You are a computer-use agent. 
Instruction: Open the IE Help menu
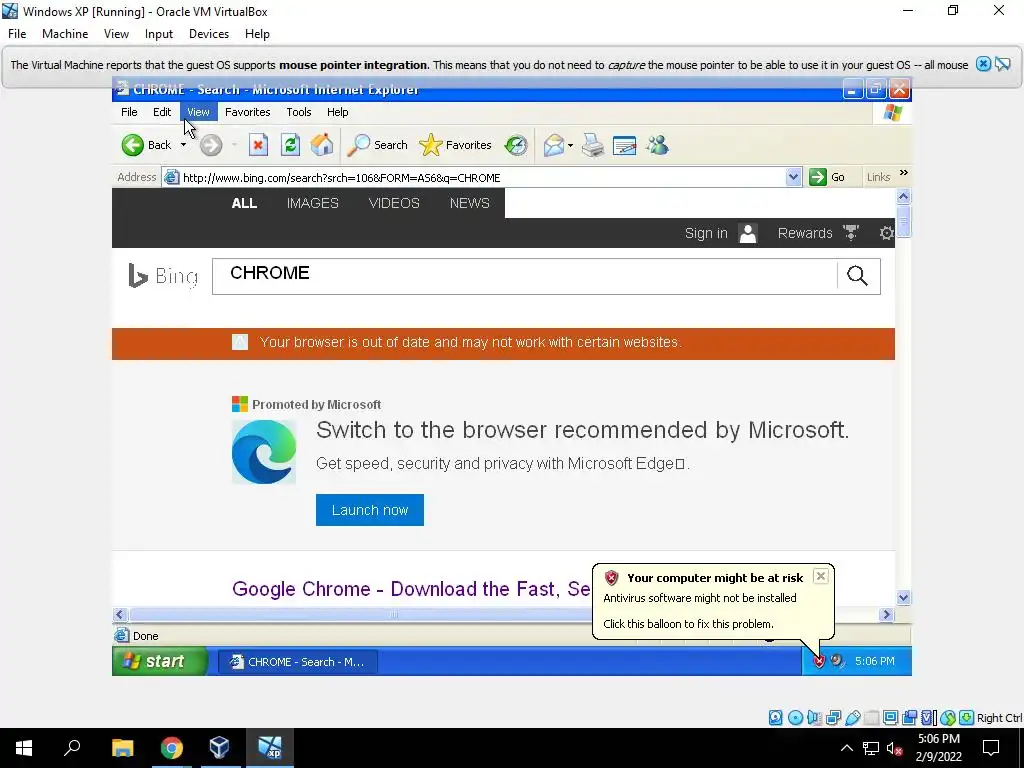(338, 112)
